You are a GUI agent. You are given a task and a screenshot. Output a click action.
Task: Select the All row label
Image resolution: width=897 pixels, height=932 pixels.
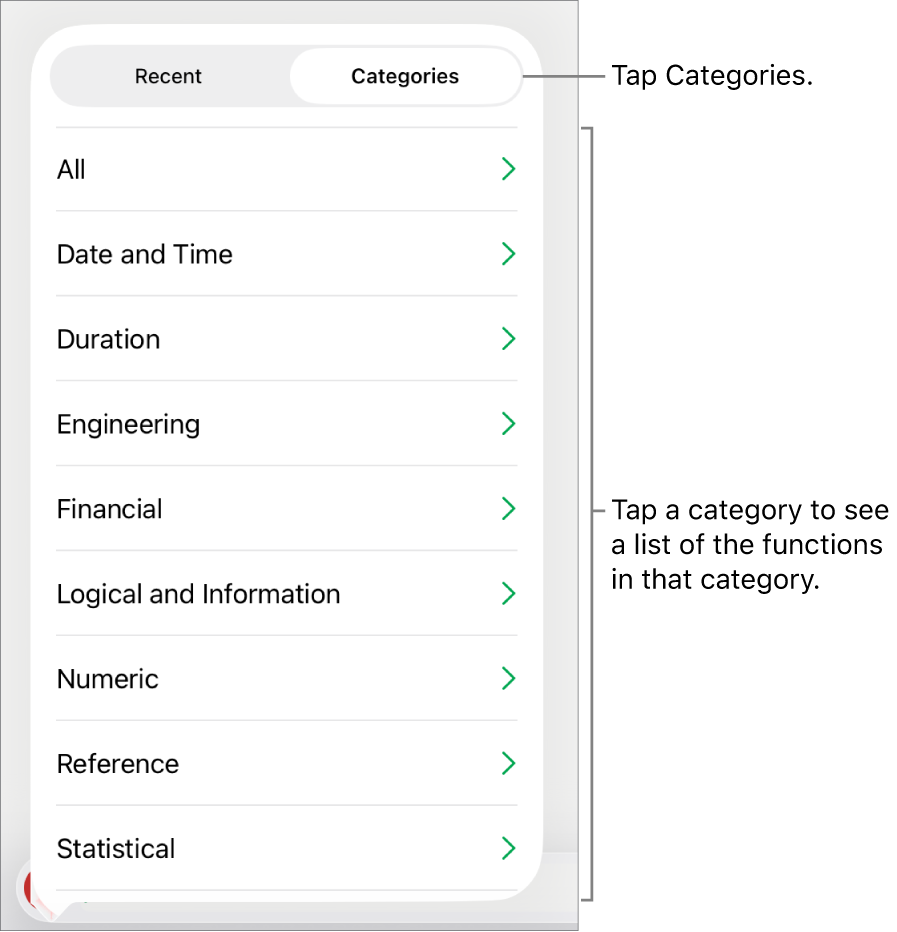point(71,169)
